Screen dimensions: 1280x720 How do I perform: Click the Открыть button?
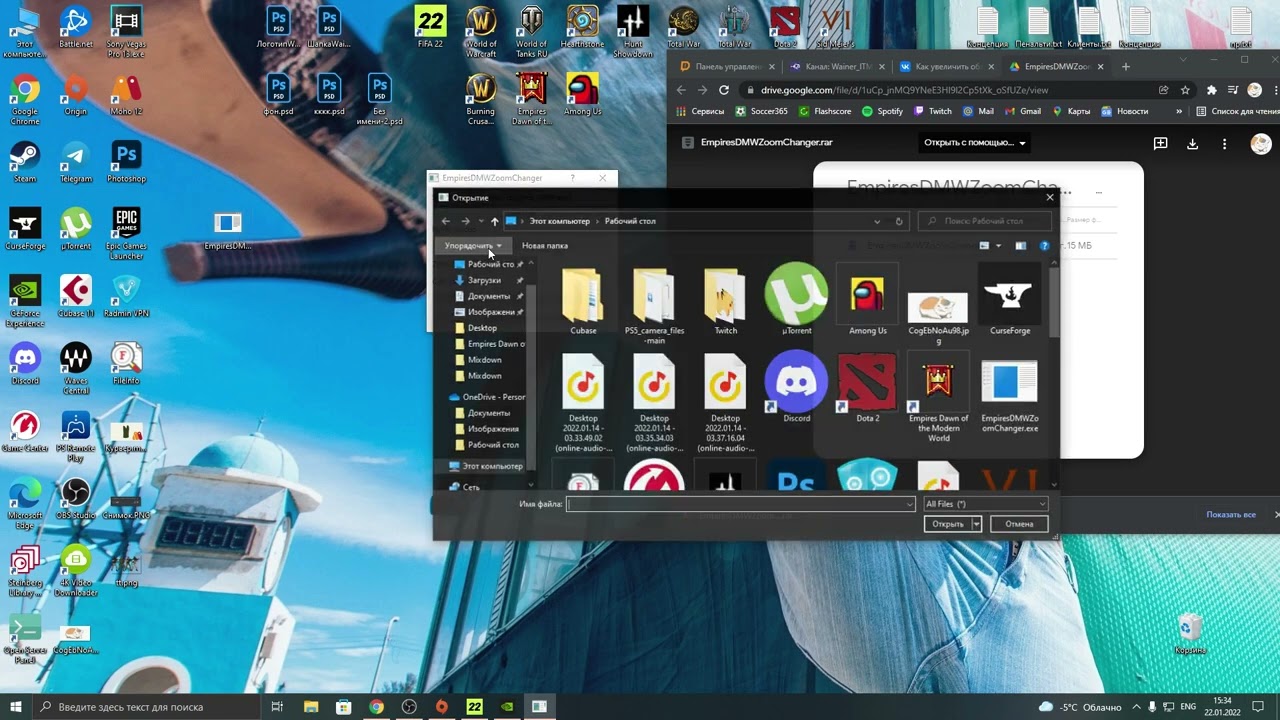pos(947,524)
